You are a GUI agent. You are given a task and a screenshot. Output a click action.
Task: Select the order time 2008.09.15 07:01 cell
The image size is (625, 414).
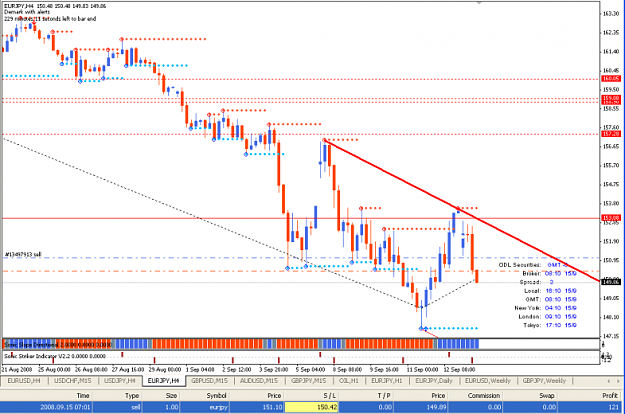point(47,407)
